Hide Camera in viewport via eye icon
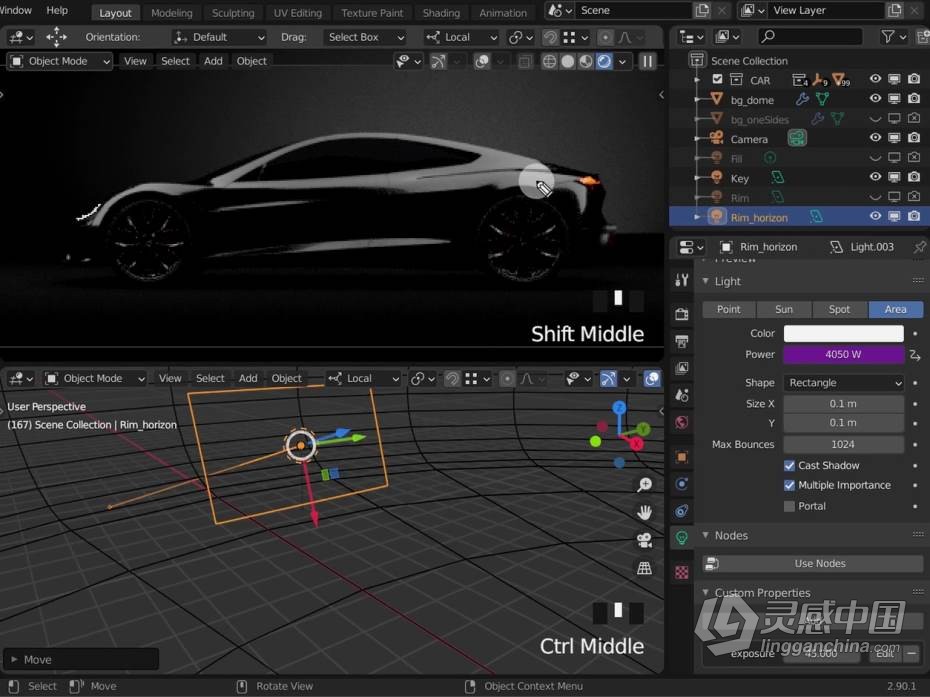The image size is (930, 697). (x=875, y=138)
